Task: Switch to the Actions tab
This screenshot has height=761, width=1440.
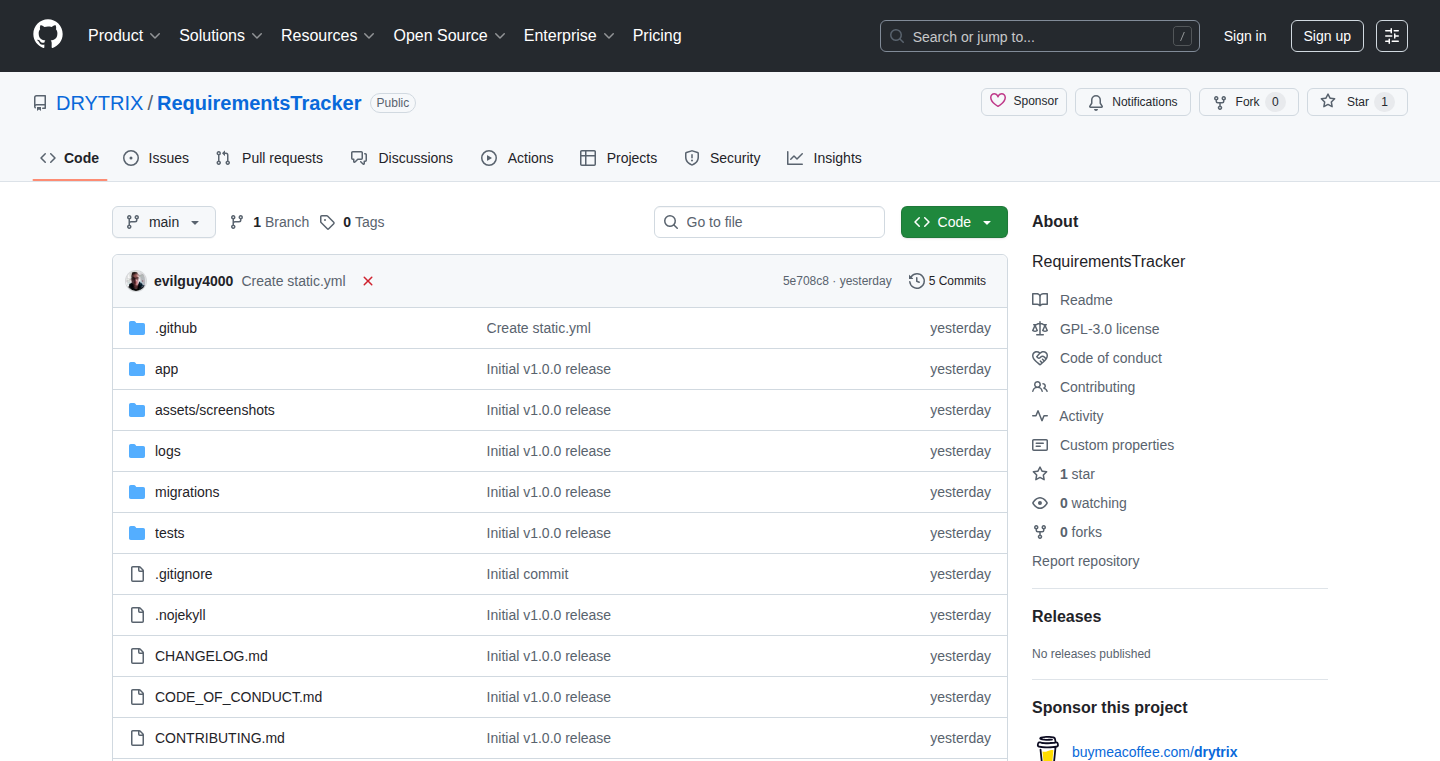Action: (517, 158)
